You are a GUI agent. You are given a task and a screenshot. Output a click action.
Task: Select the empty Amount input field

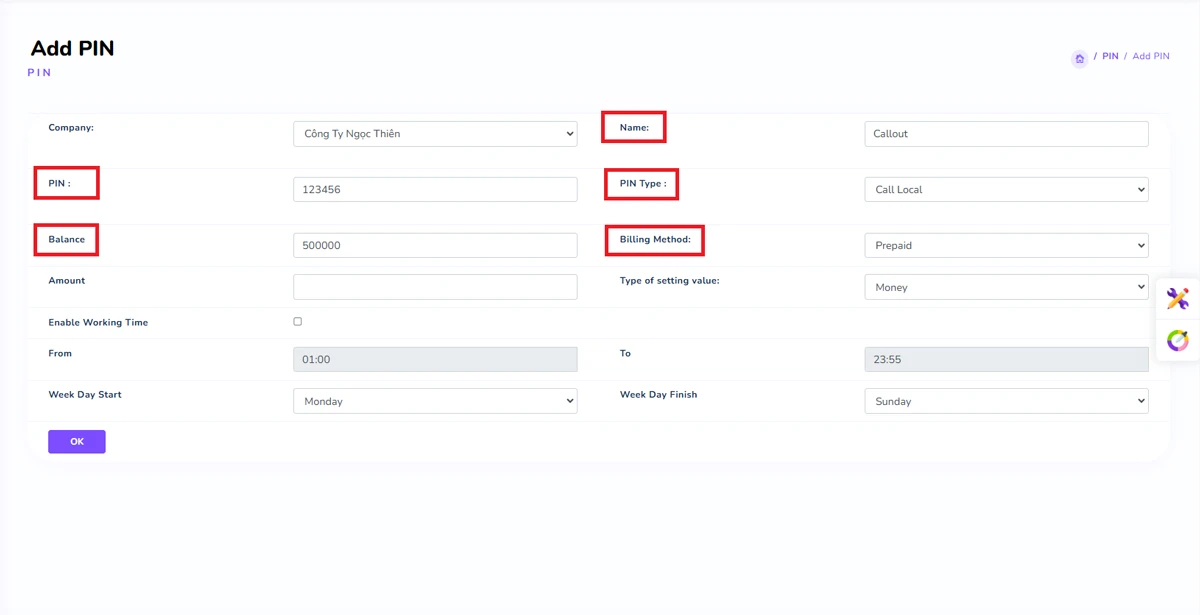435,288
